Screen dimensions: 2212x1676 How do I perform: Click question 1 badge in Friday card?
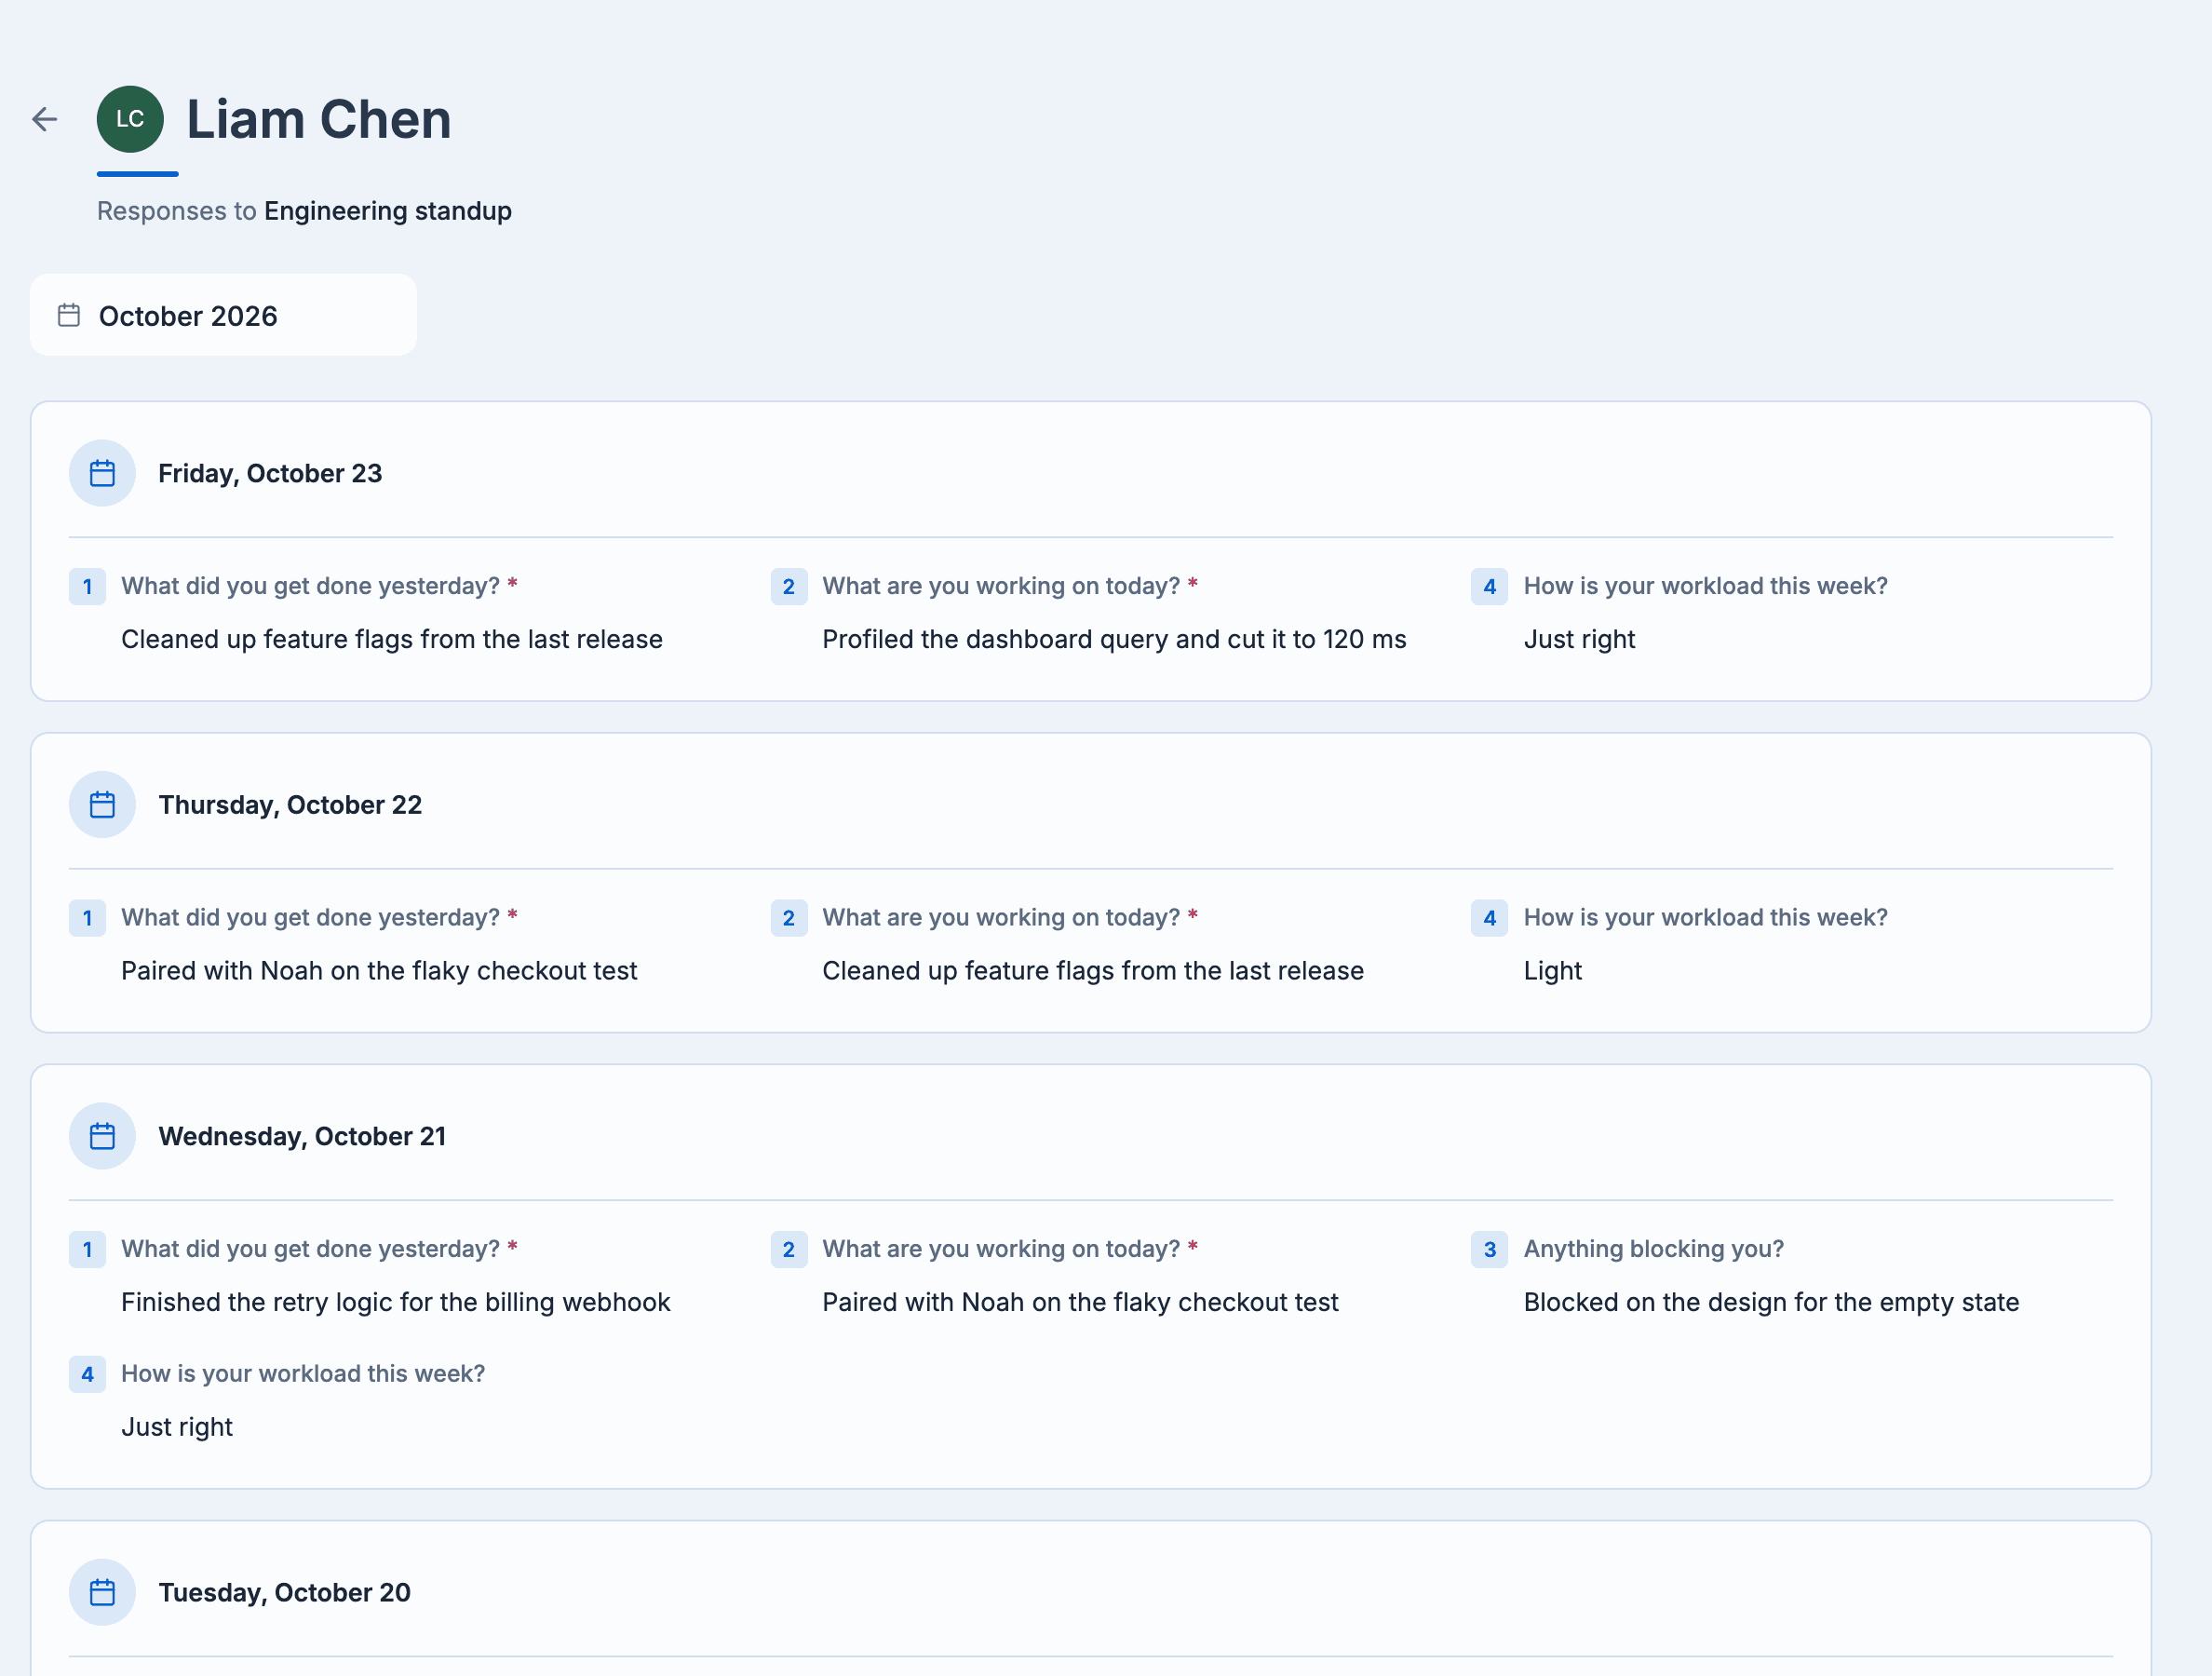[87, 586]
